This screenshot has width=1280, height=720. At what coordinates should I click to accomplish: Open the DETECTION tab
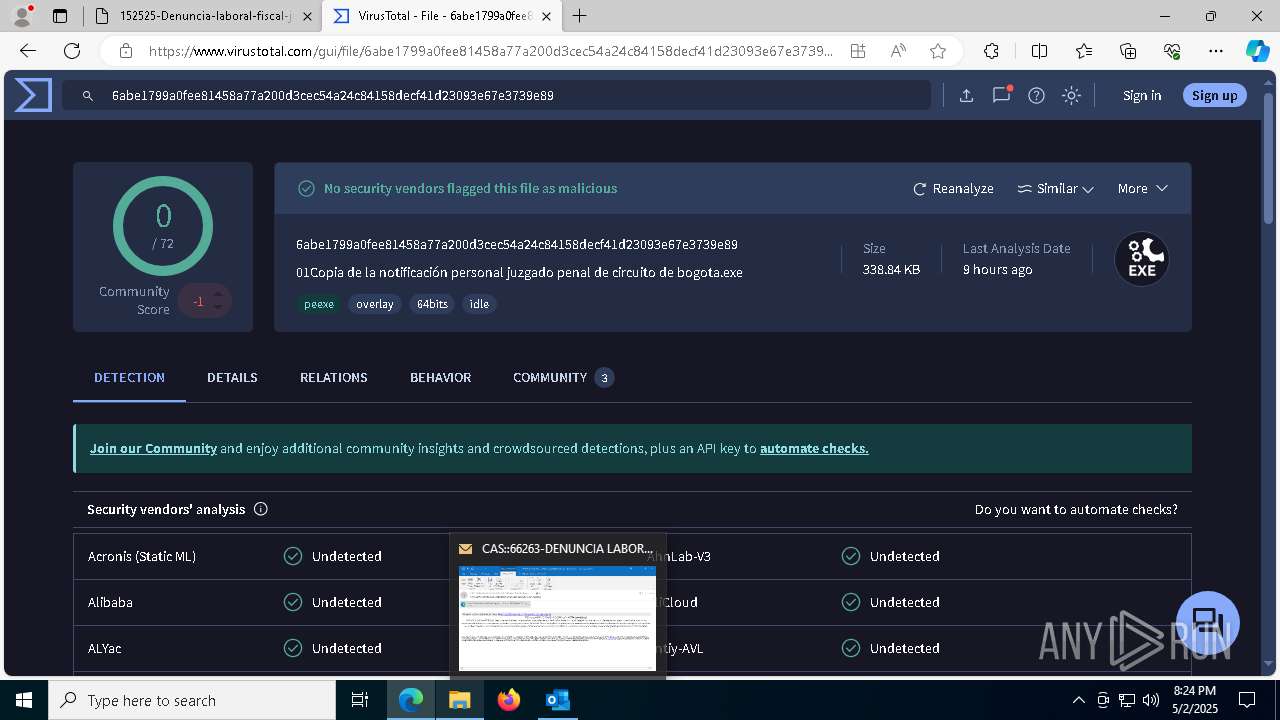pyautogui.click(x=129, y=377)
